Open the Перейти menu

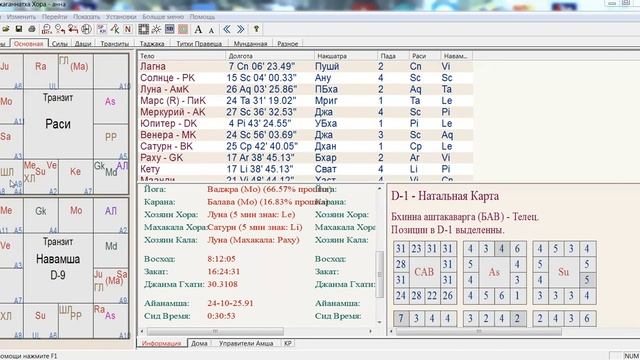click(54, 17)
